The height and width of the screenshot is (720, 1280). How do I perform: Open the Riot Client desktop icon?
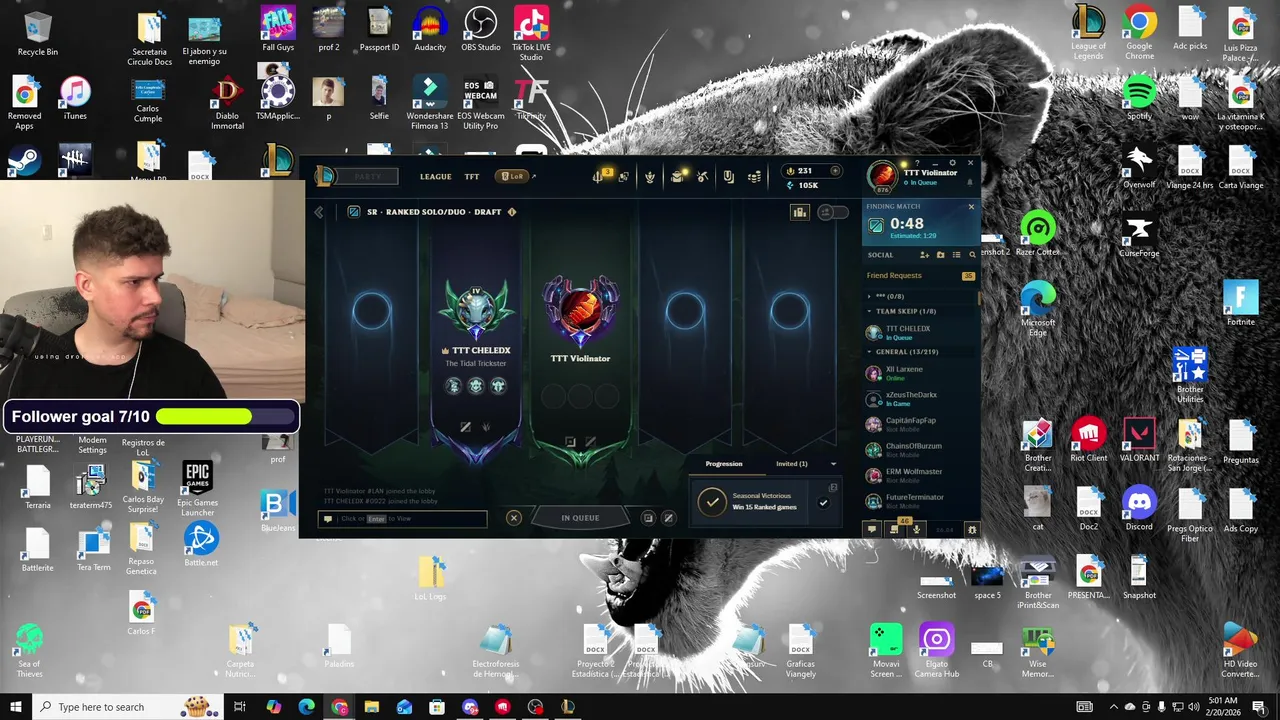(x=1088, y=440)
